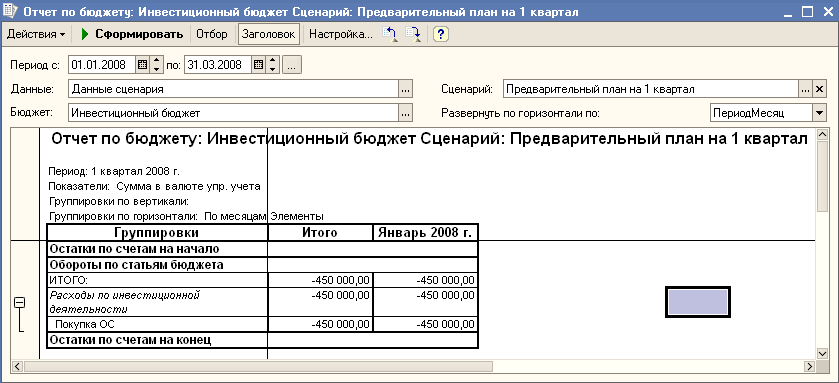Click the Бюджет field
This screenshot has height=383, width=839.
pos(234,112)
